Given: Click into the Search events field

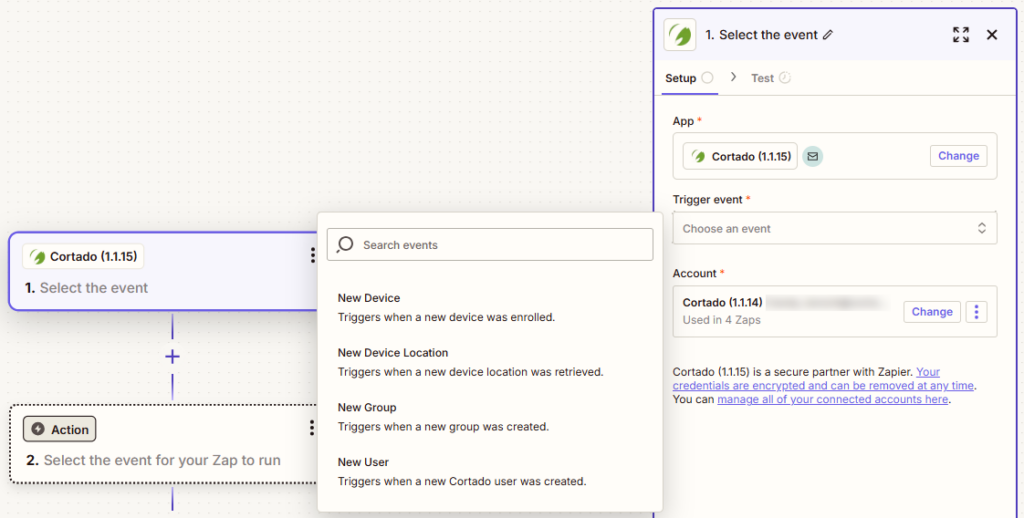Looking at the screenshot, I should 490,244.
